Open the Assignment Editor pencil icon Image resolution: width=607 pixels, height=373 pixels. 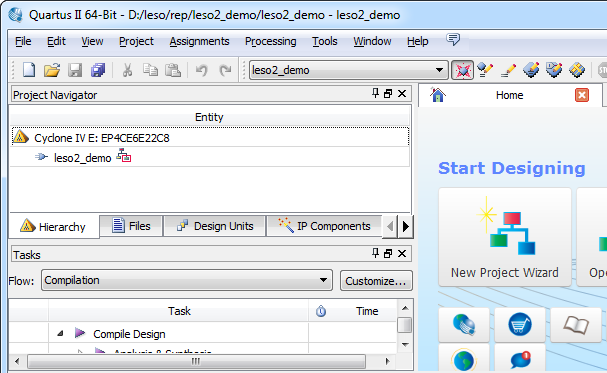point(508,70)
